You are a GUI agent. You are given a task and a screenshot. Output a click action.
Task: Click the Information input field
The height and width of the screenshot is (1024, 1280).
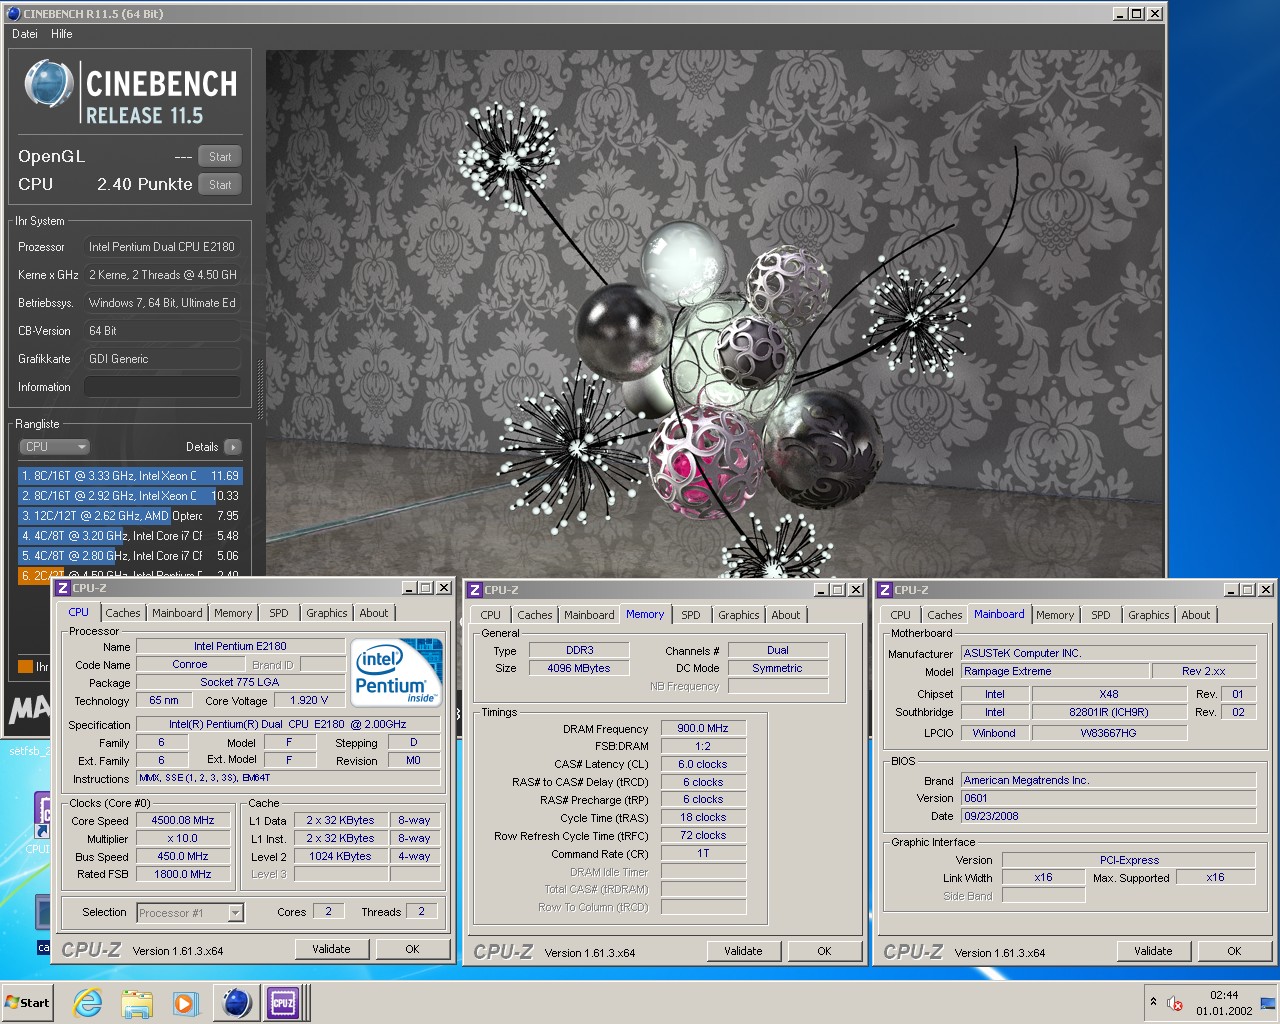[x=162, y=387]
